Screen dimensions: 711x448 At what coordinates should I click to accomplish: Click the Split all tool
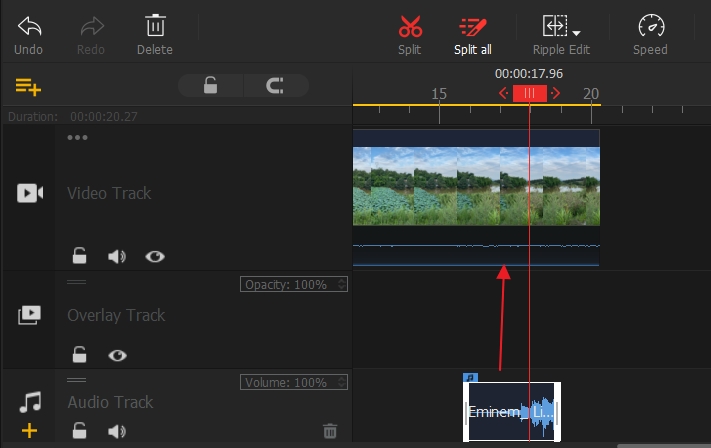pyautogui.click(x=472, y=26)
